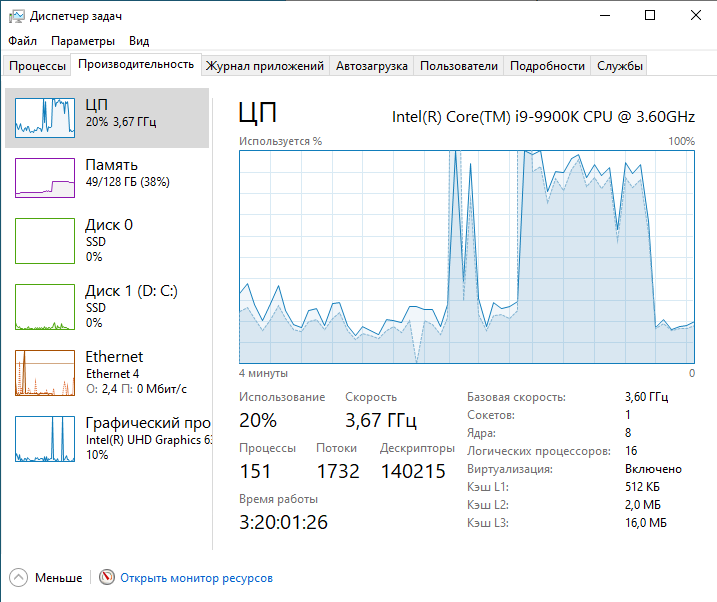This screenshot has height=602, width=717.
Task: Switch to the Подробности tab
Action: click(547, 66)
